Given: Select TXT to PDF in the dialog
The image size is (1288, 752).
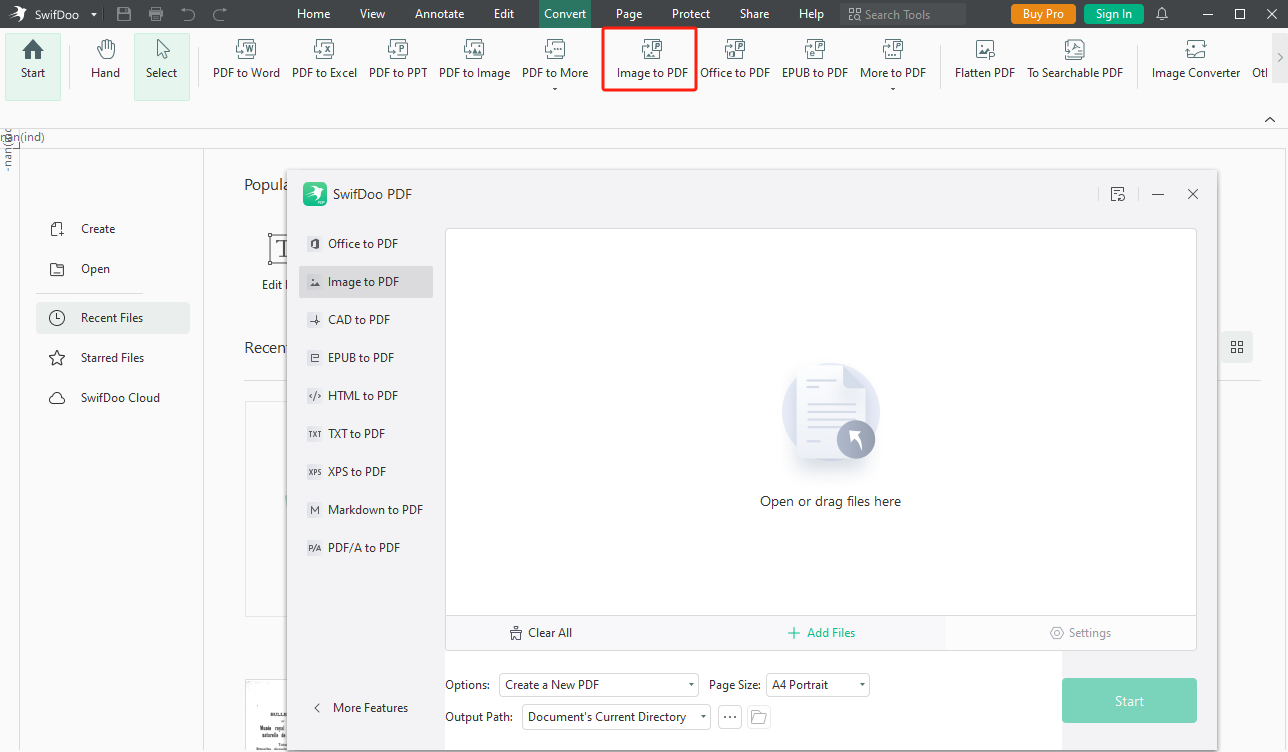Looking at the screenshot, I should click(366, 434).
